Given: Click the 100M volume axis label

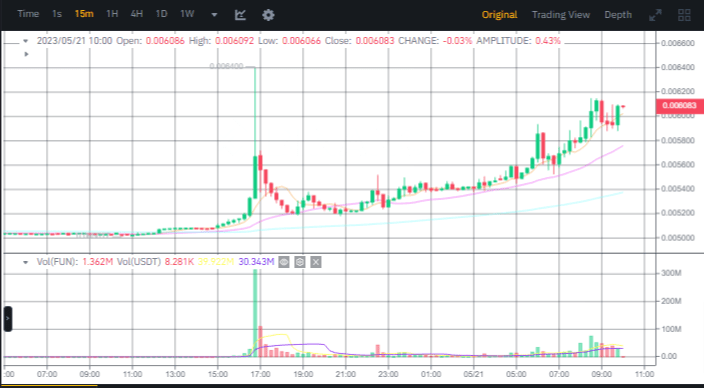Looking at the screenshot, I should (671, 329).
